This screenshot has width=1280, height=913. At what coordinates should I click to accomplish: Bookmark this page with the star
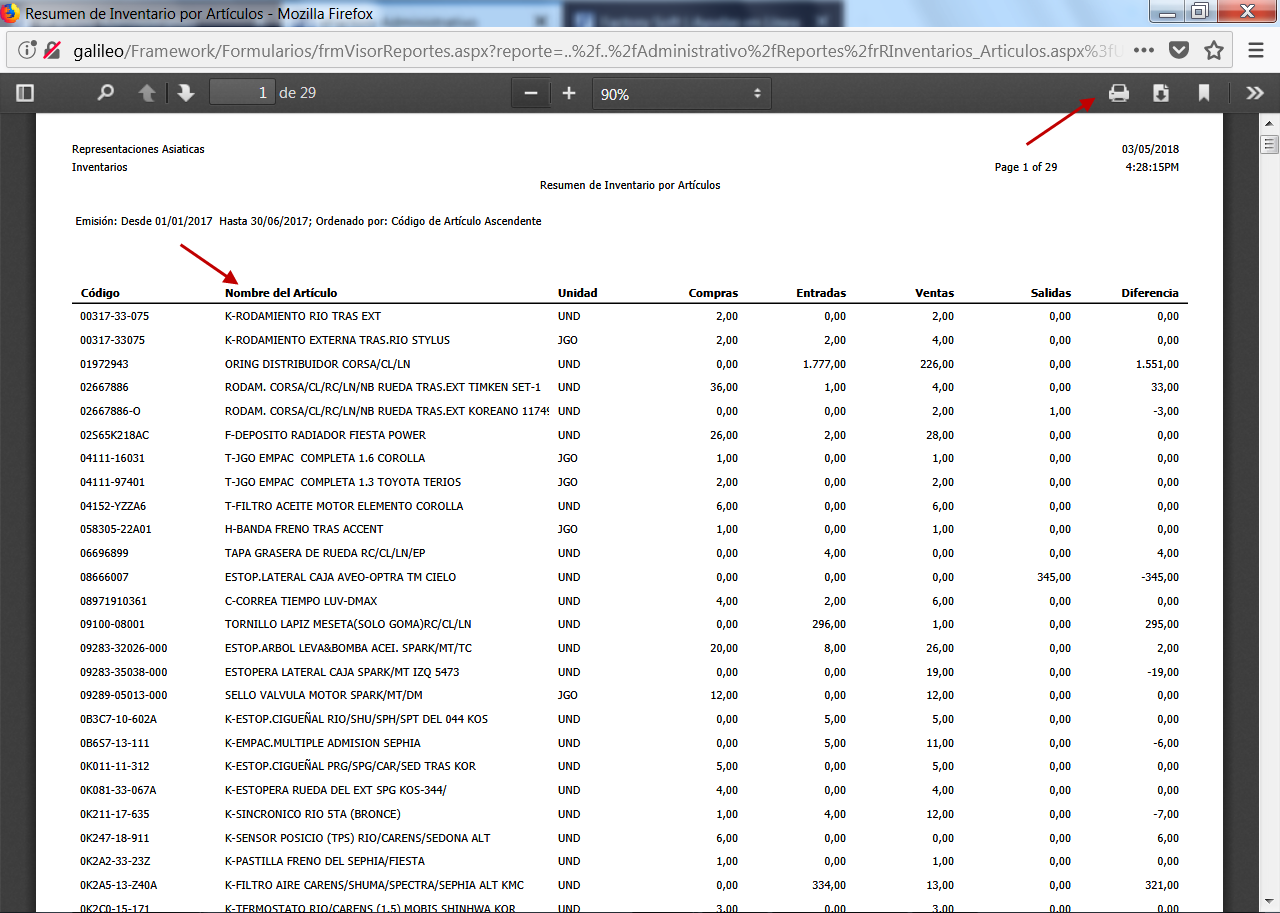click(x=1213, y=50)
